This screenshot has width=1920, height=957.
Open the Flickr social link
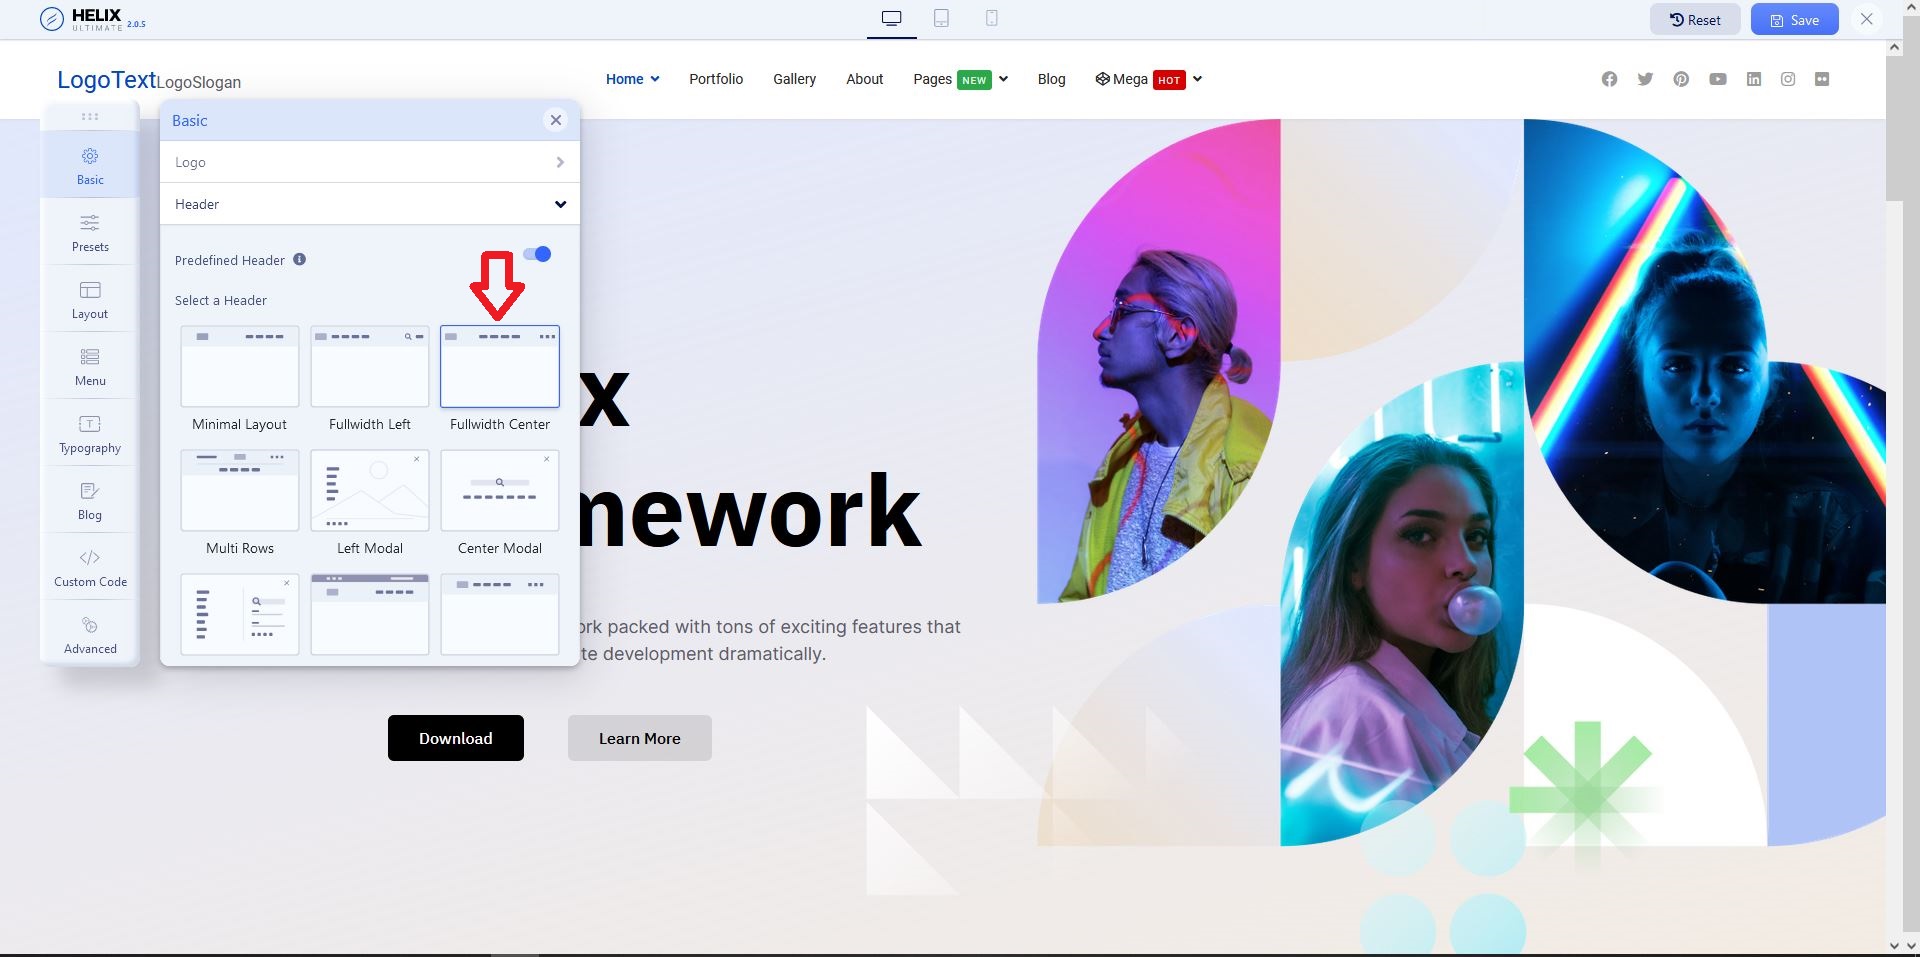pos(1822,79)
